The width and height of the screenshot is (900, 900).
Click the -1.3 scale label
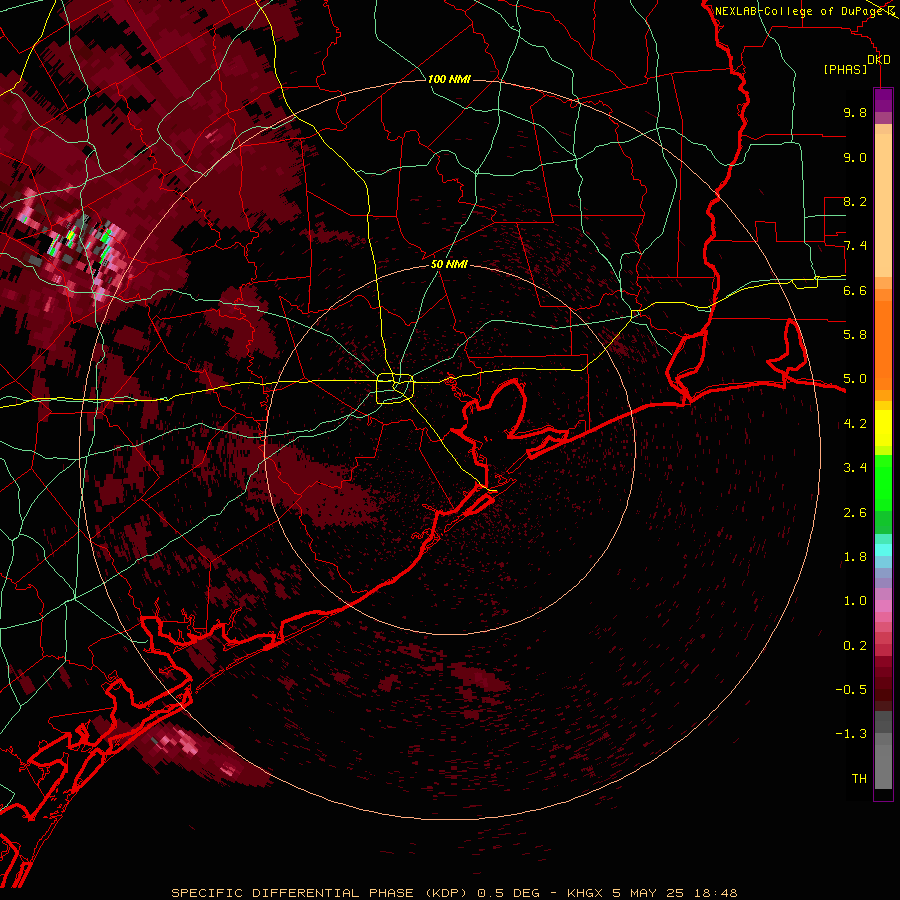pyautogui.click(x=851, y=734)
